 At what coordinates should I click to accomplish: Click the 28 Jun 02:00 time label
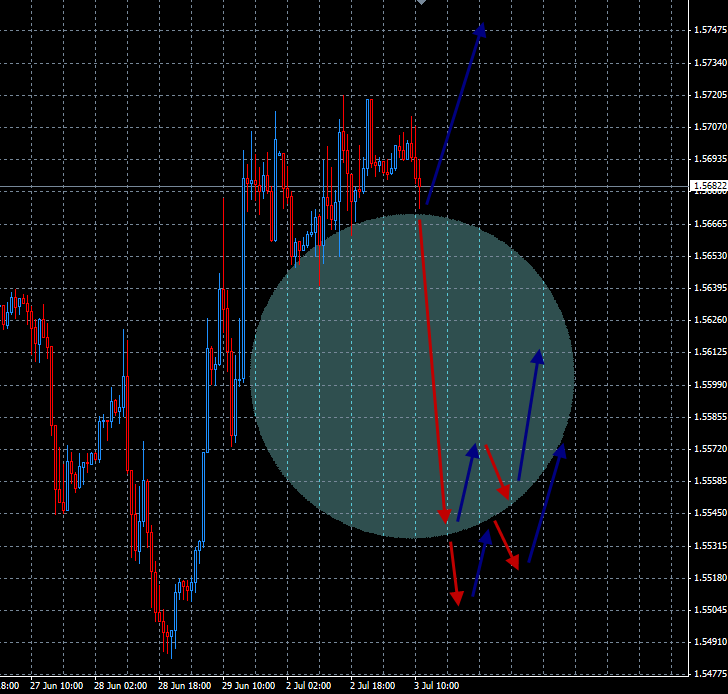click(121, 686)
